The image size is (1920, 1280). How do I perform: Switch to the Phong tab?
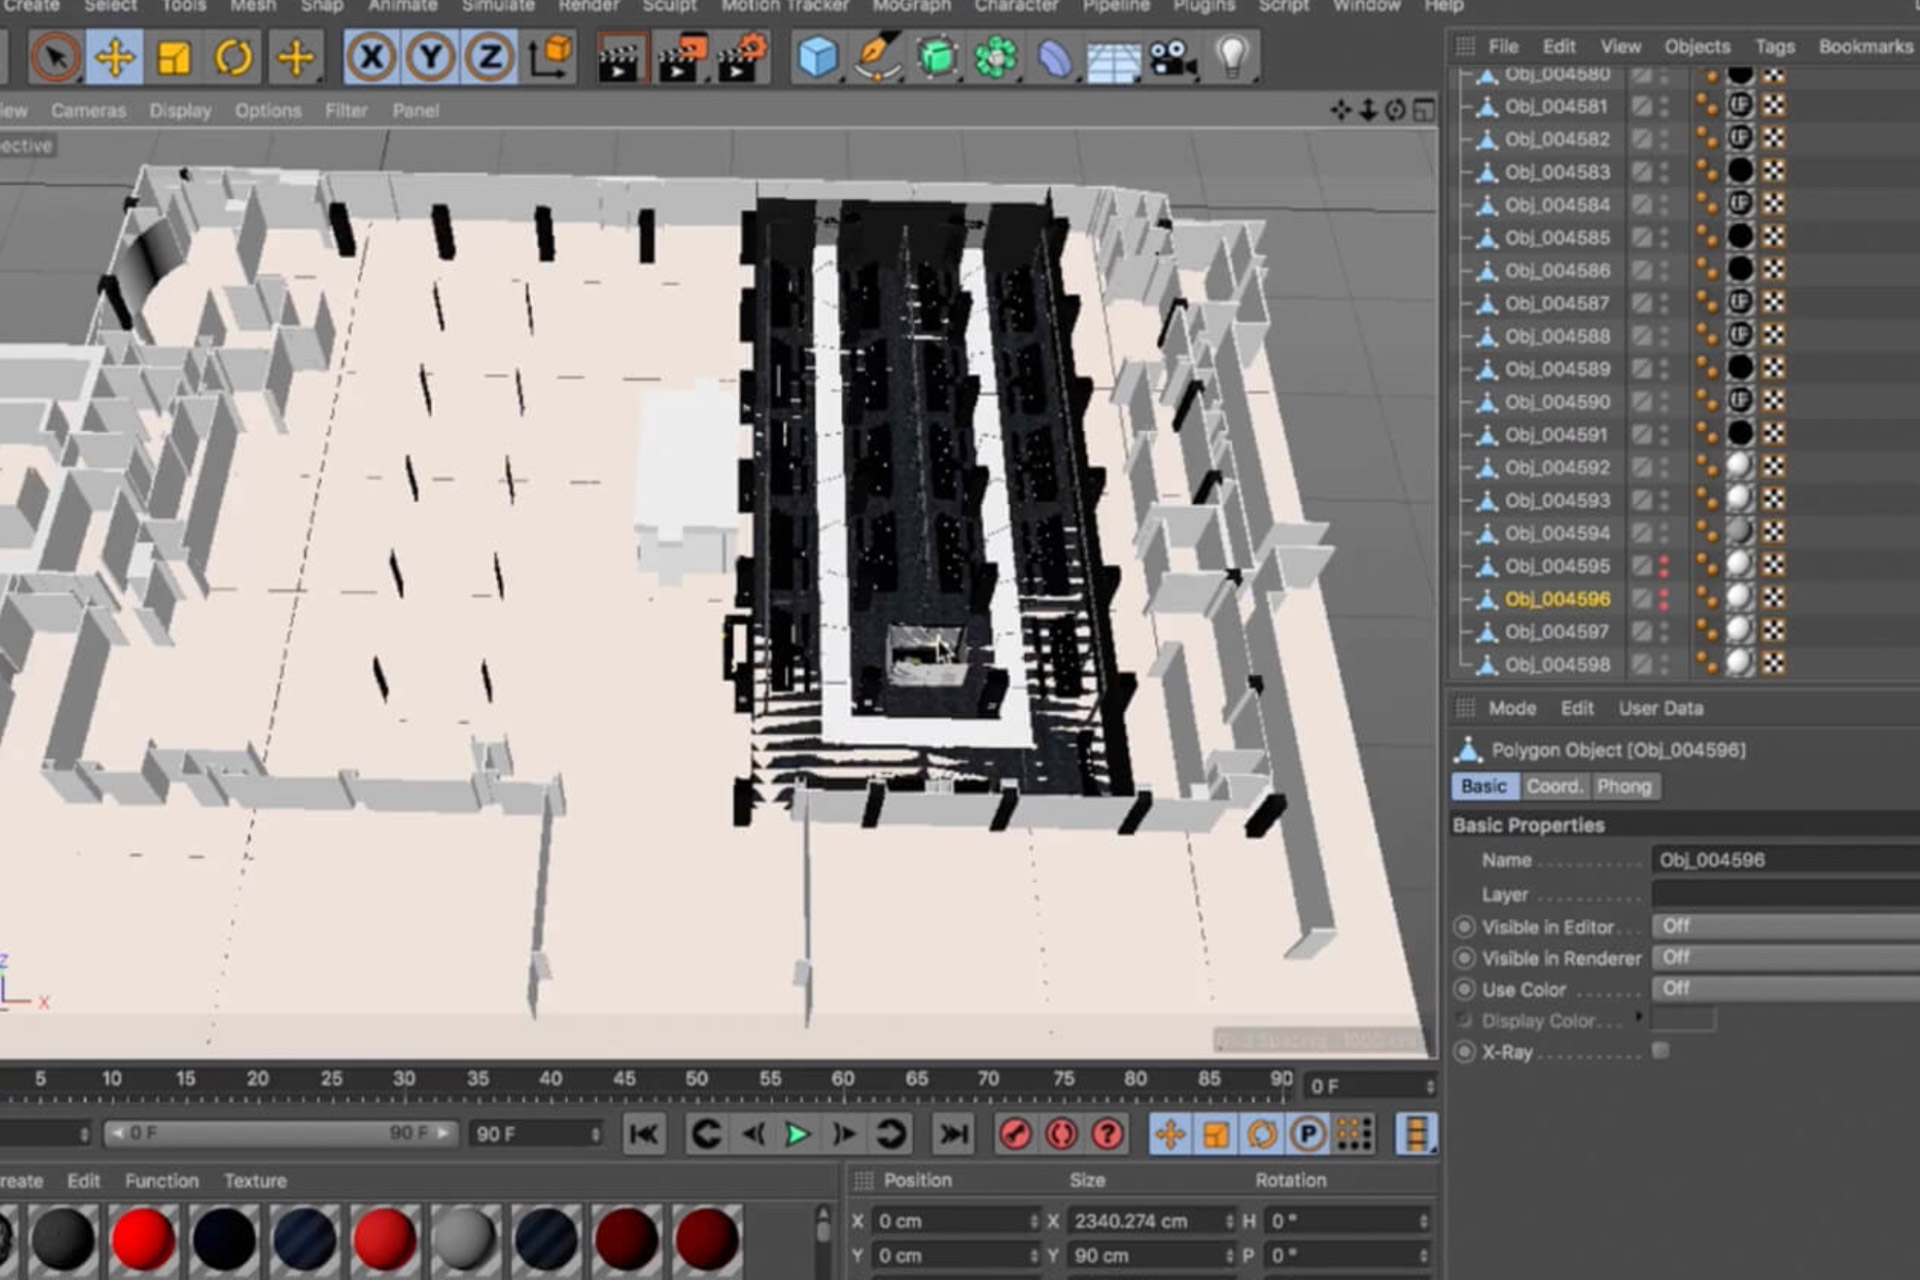1624,787
